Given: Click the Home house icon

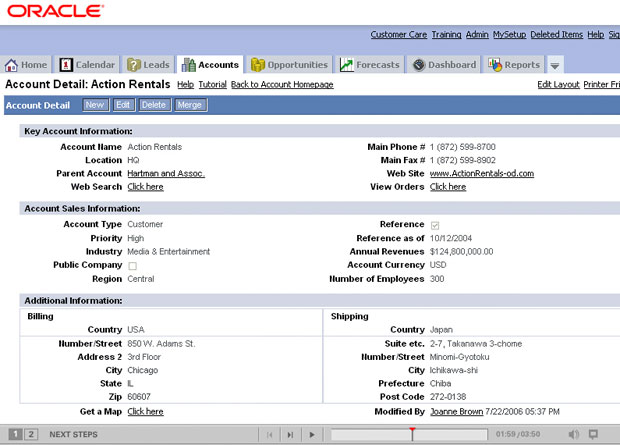Looking at the screenshot, I should (x=11, y=65).
